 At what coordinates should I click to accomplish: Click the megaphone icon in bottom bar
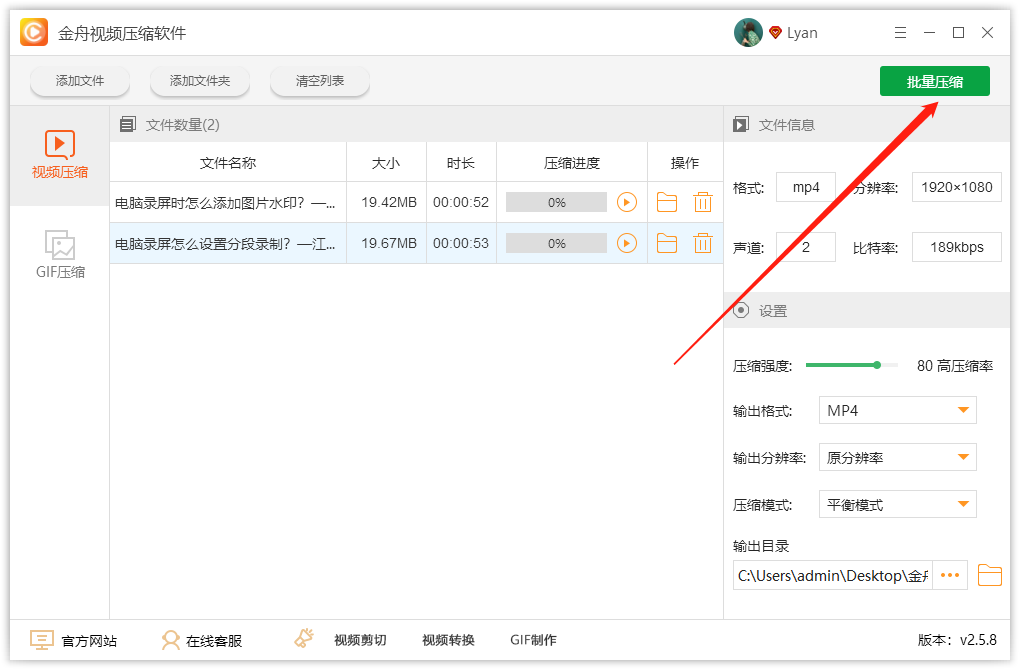pyautogui.click(x=304, y=638)
